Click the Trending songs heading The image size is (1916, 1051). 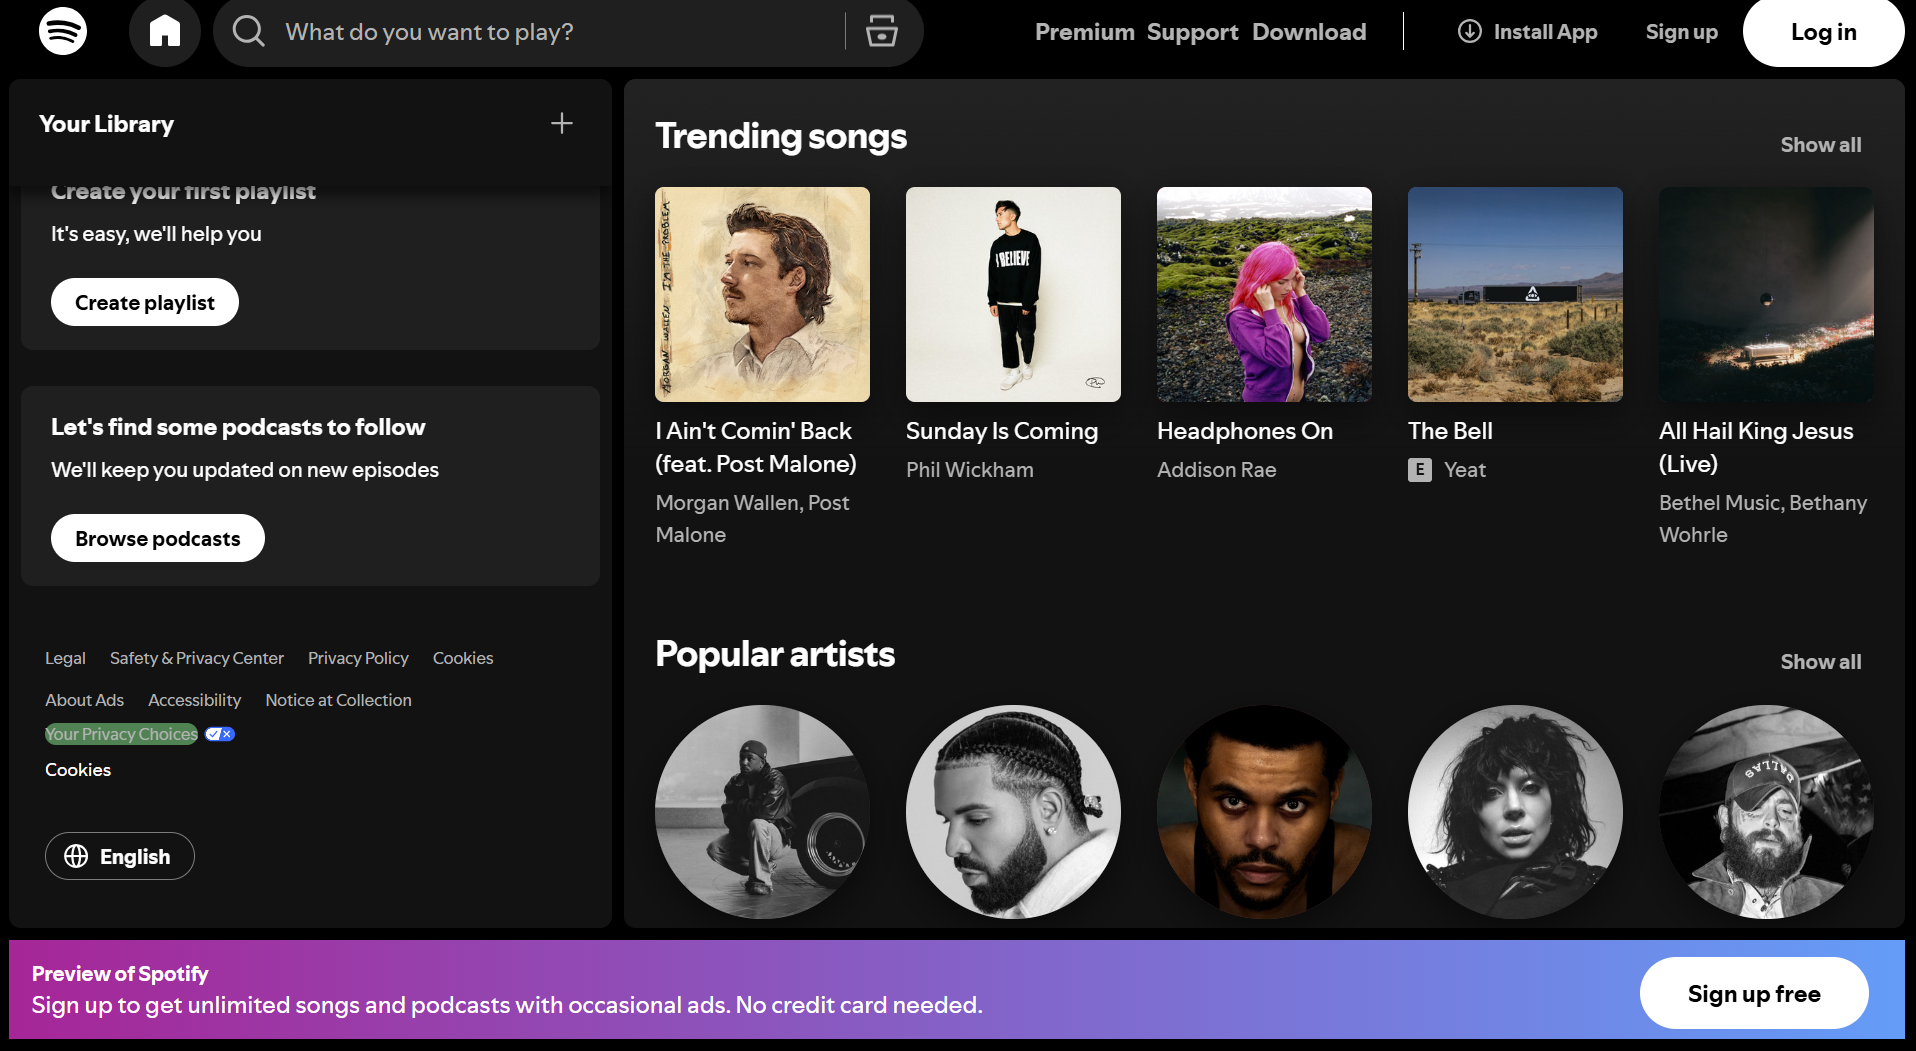pos(781,136)
